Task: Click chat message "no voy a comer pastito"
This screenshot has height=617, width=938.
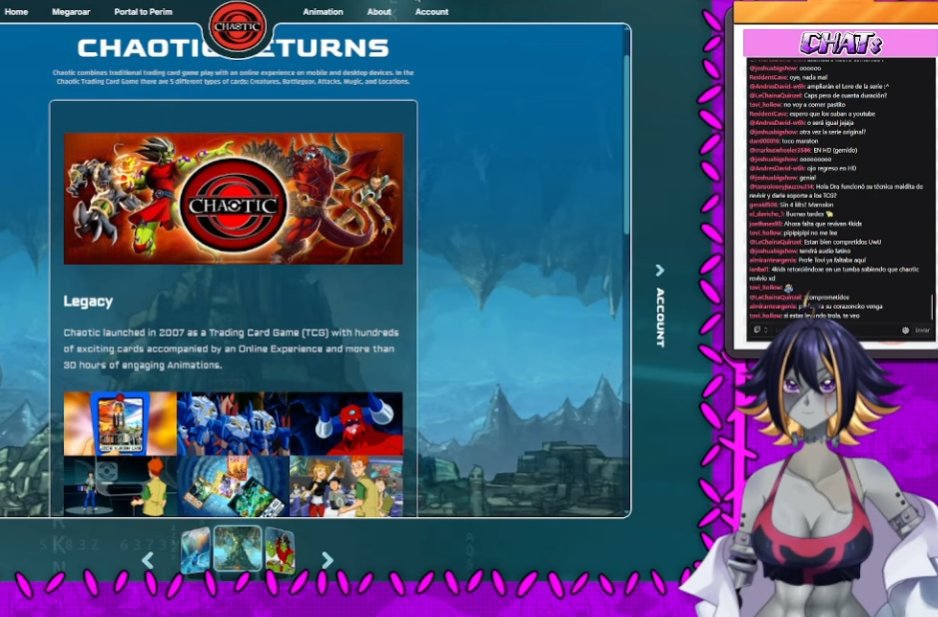Action: (815, 105)
